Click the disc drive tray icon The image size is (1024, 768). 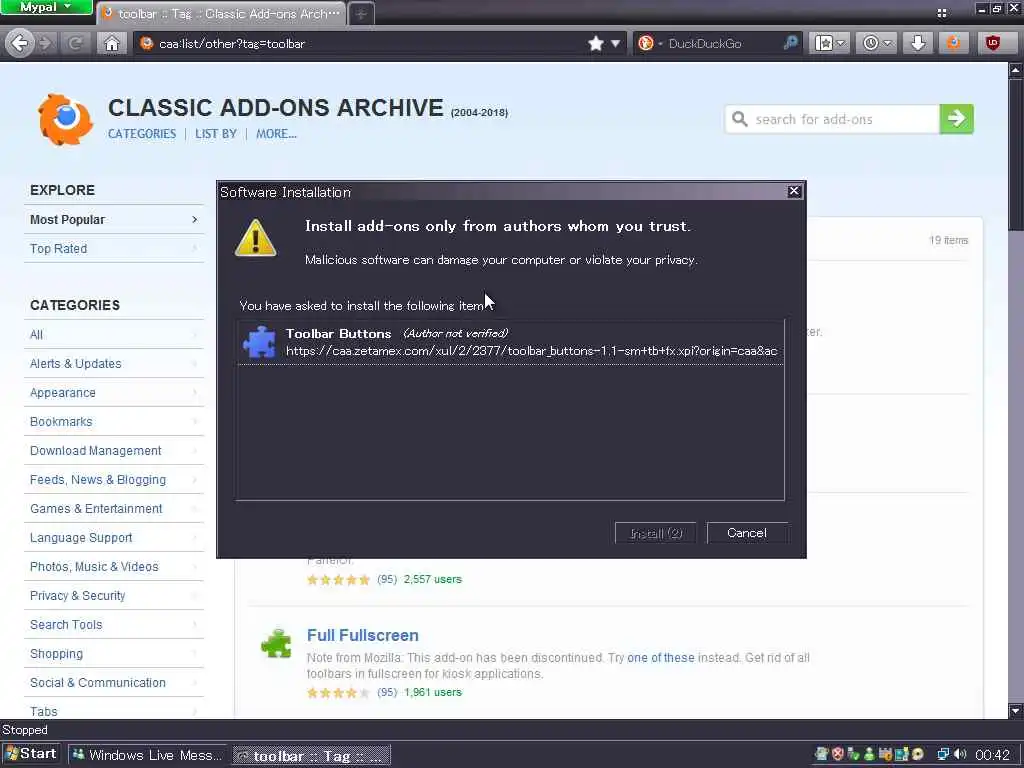click(918, 754)
